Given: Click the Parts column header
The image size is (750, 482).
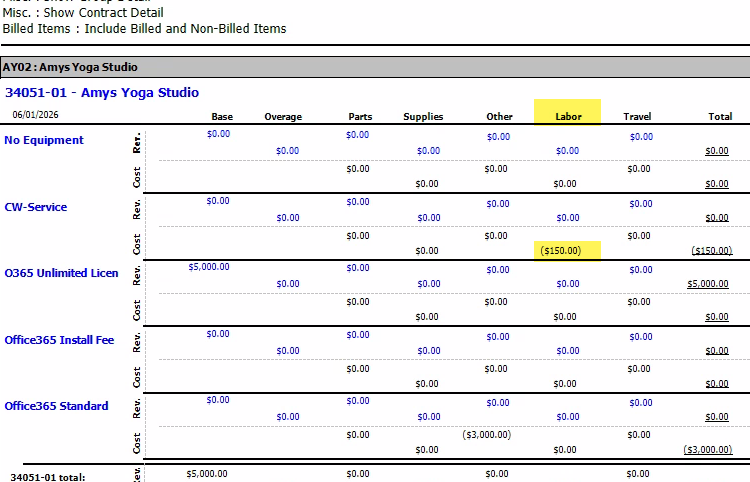Looking at the screenshot, I should (x=360, y=117).
